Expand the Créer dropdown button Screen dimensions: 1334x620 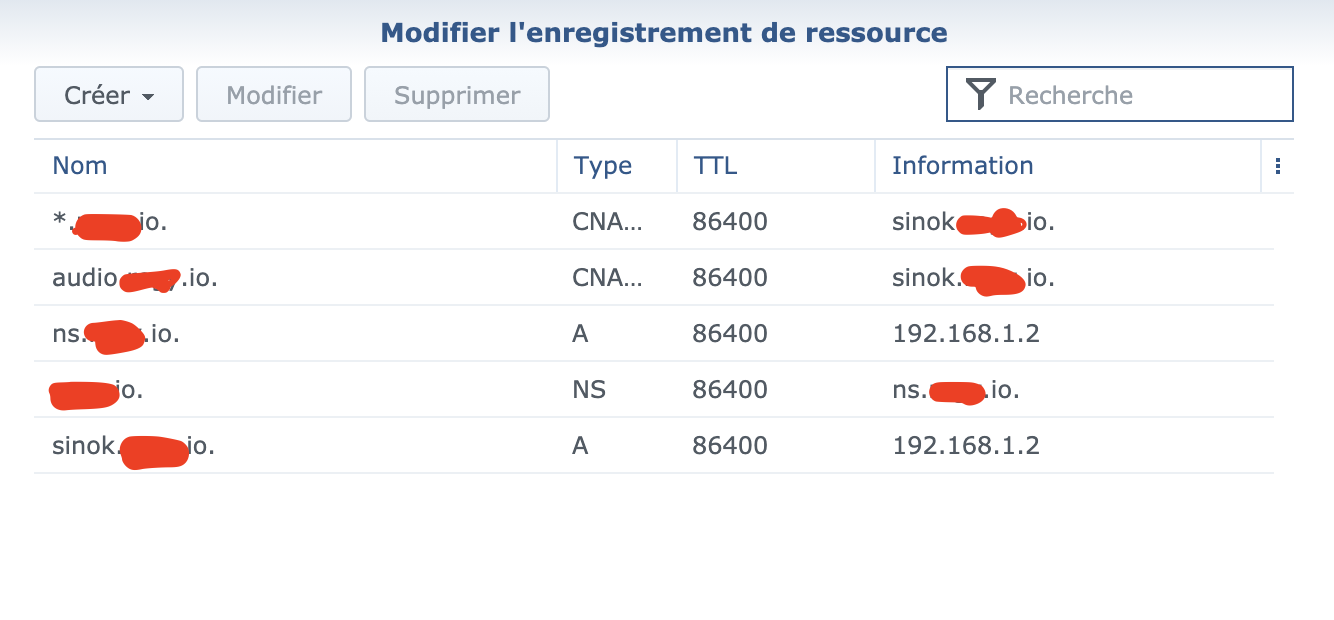(109, 95)
